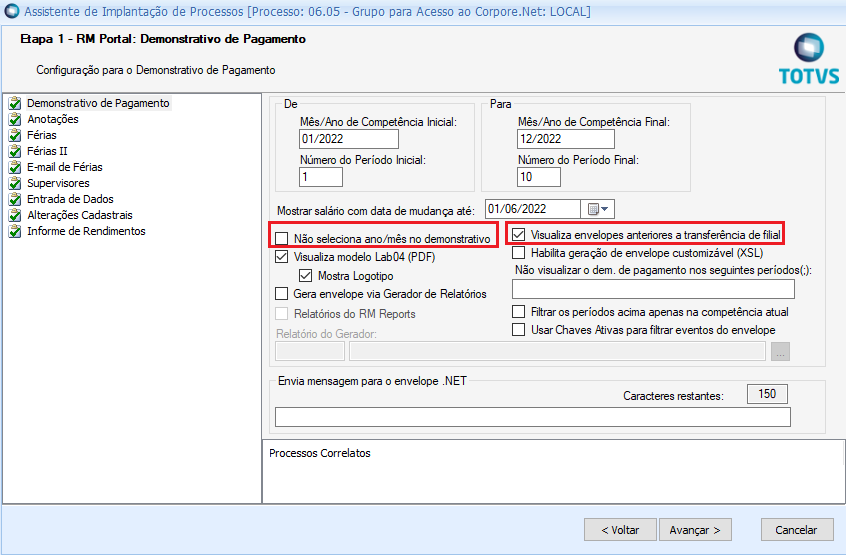Select Demonstrativo de Pagamento step
This screenshot has width=846, height=555.
click(x=98, y=103)
